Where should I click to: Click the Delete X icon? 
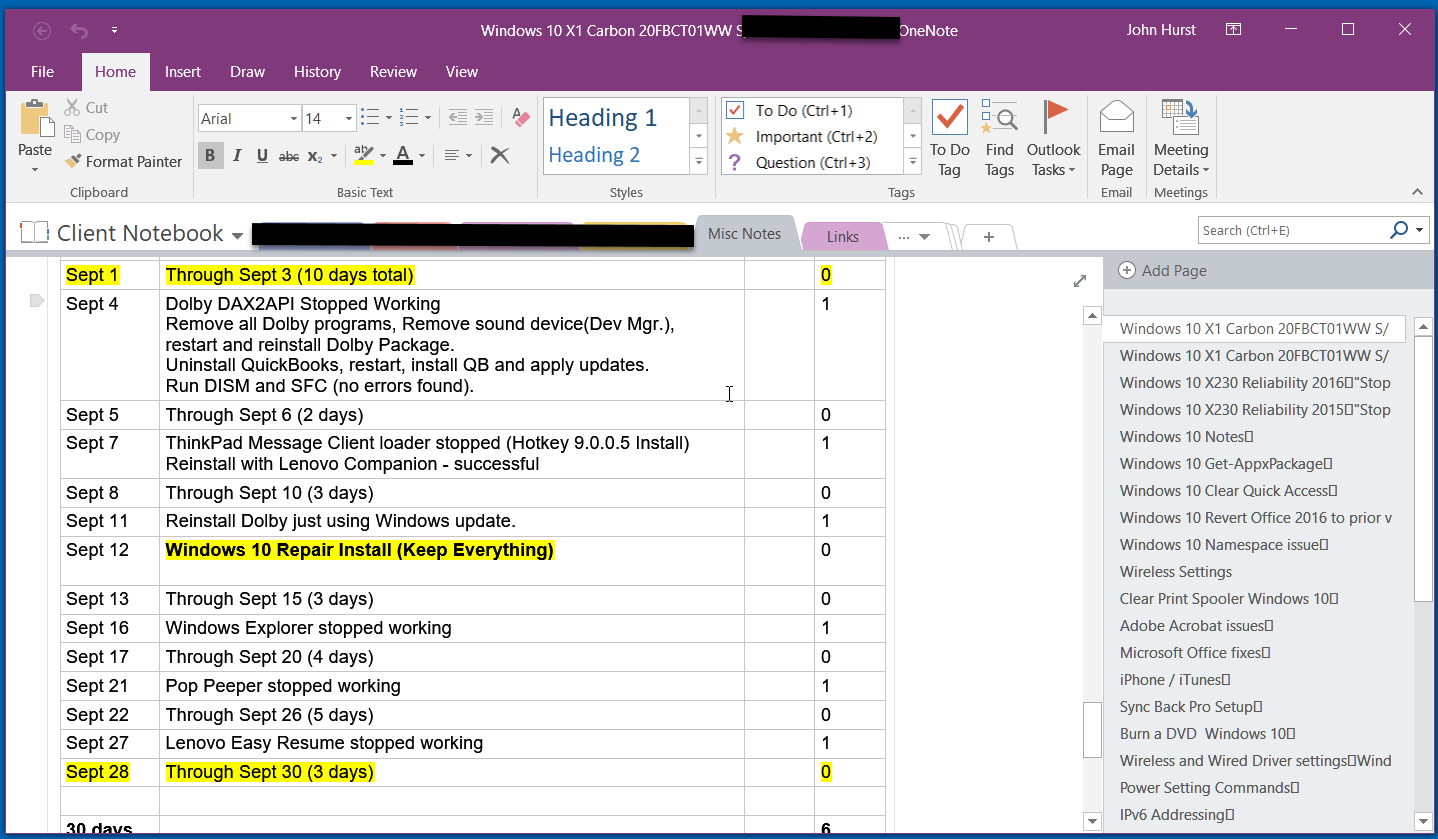[x=500, y=155]
